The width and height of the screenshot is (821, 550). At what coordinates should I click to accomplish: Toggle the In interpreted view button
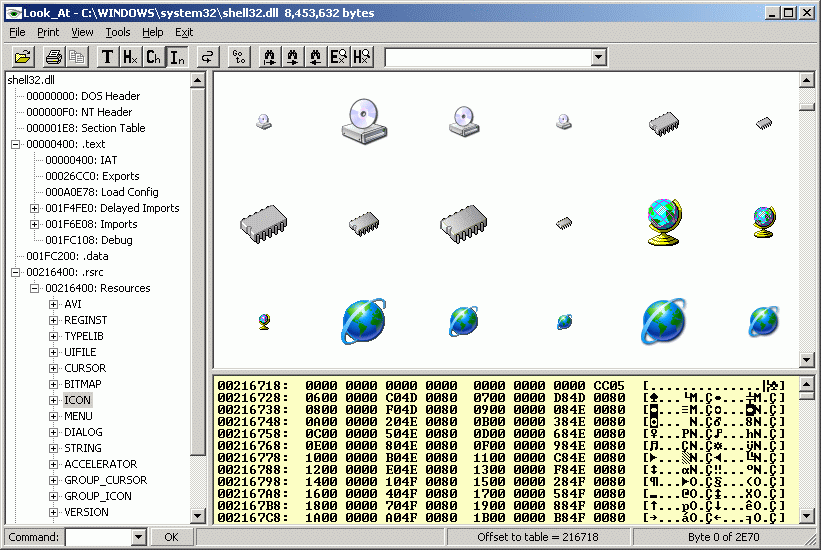(x=176, y=57)
